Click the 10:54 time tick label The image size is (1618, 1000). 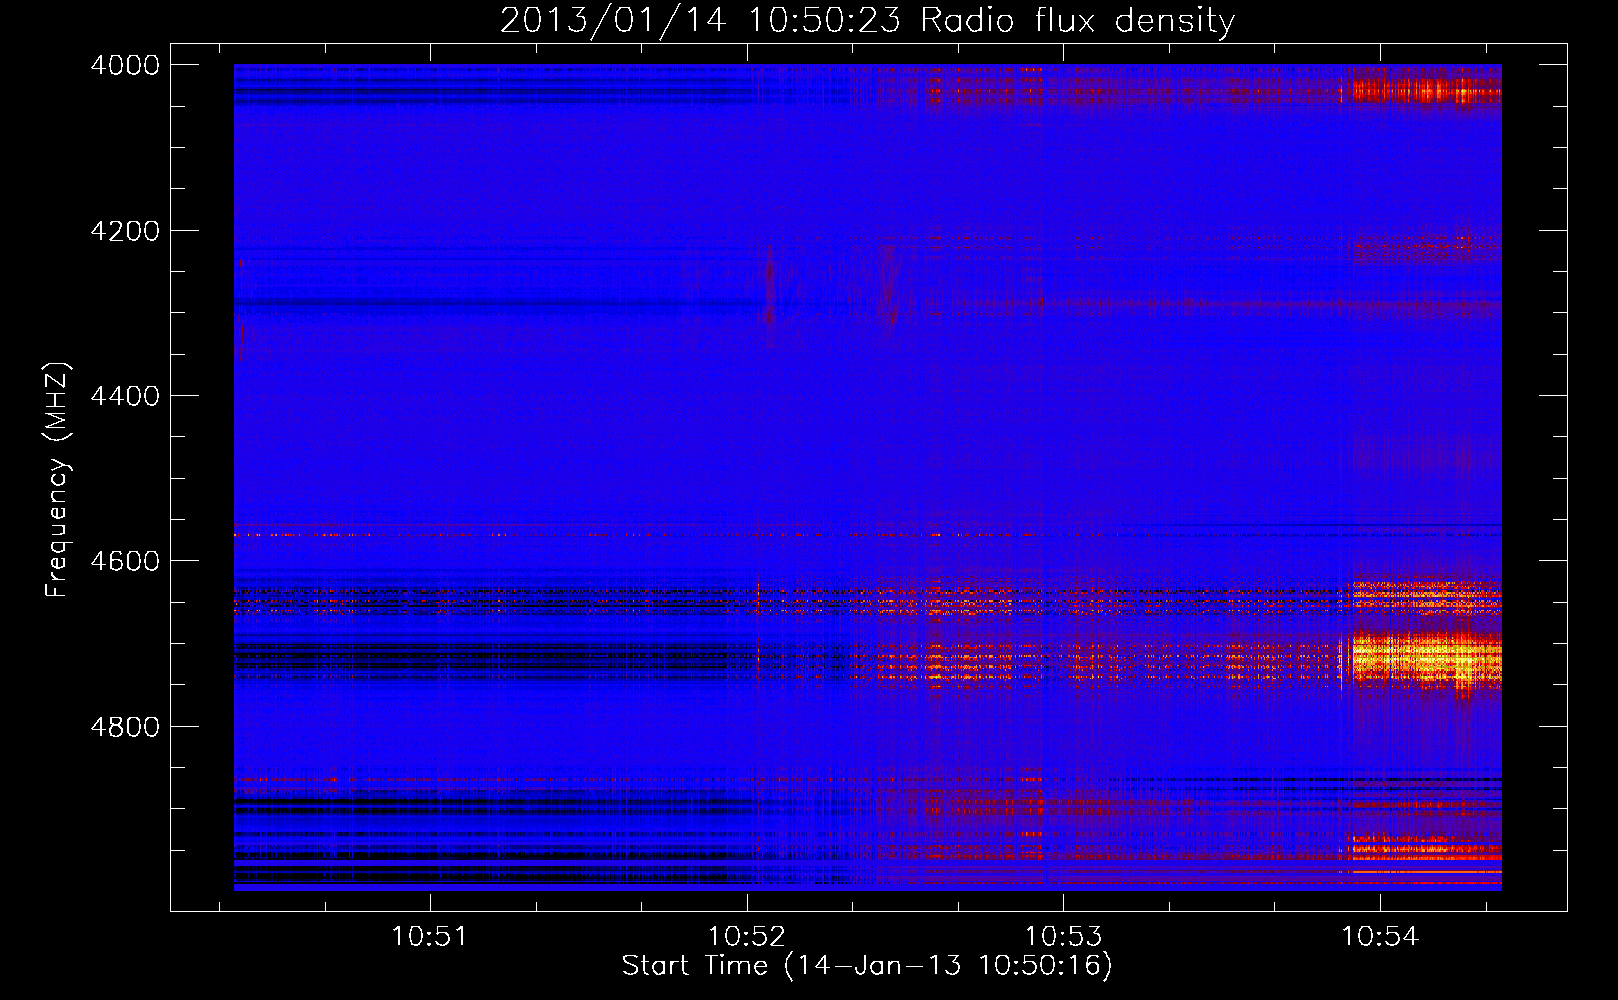(1380, 937)
